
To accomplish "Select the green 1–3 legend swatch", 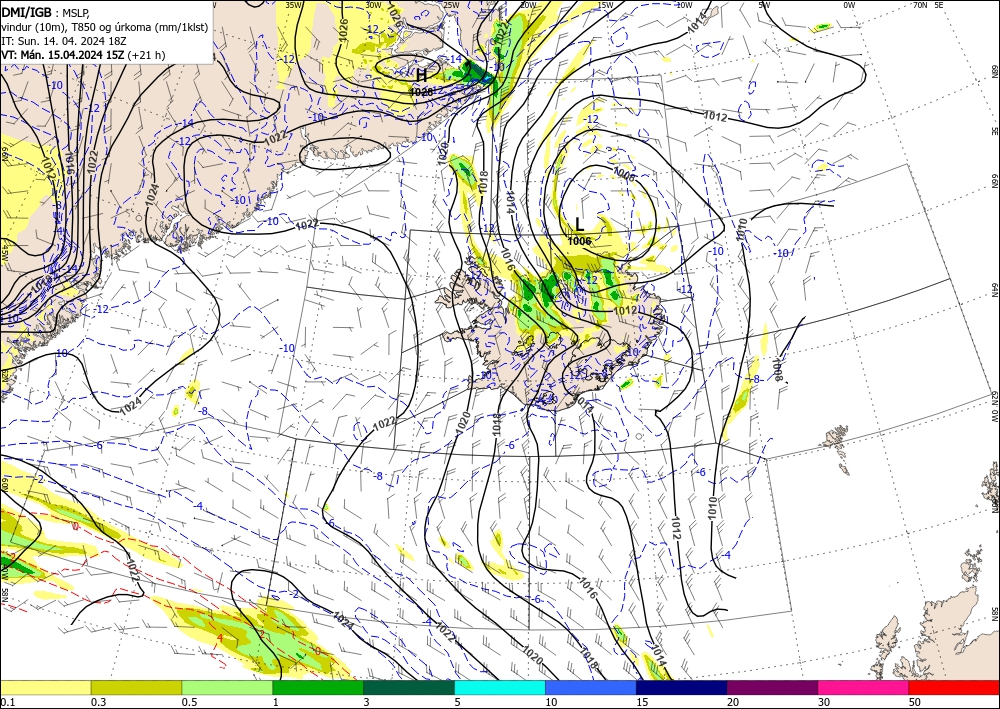I will point(318,687).
